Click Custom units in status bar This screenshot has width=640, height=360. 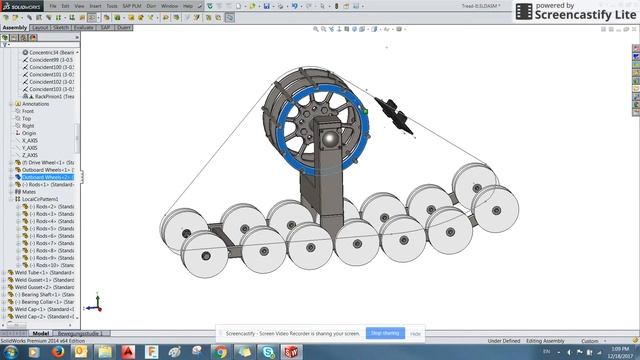tap(590, 341)
